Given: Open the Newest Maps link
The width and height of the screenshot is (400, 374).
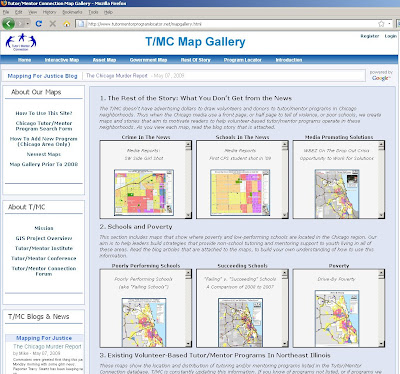Looking at the screenshot, I should [44, 154].
